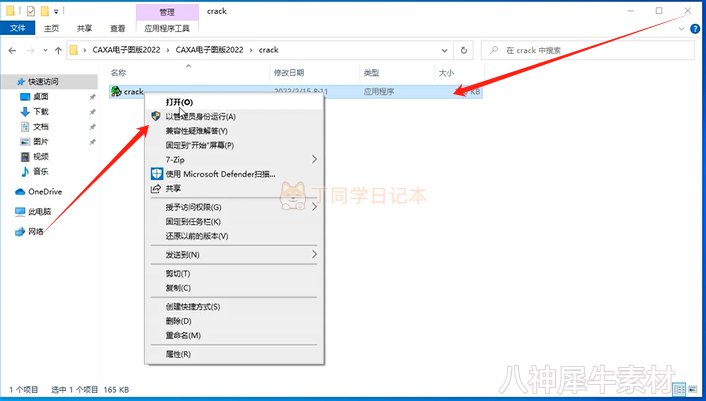
Task: Open 音乐 in the navigation pane
Action: pos(41,171)
